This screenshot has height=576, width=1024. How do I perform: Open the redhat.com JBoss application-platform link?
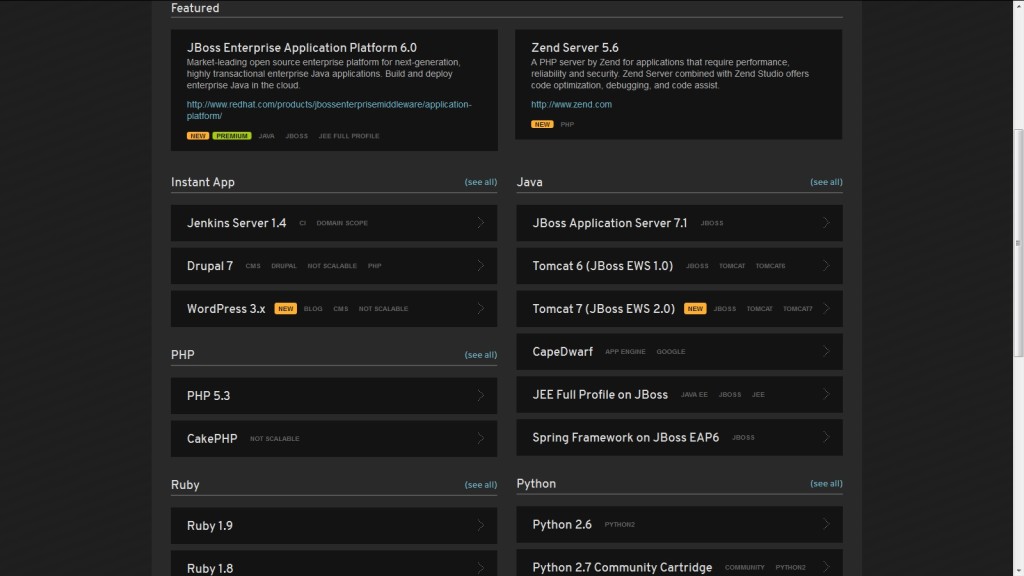[x=328, y=110]
